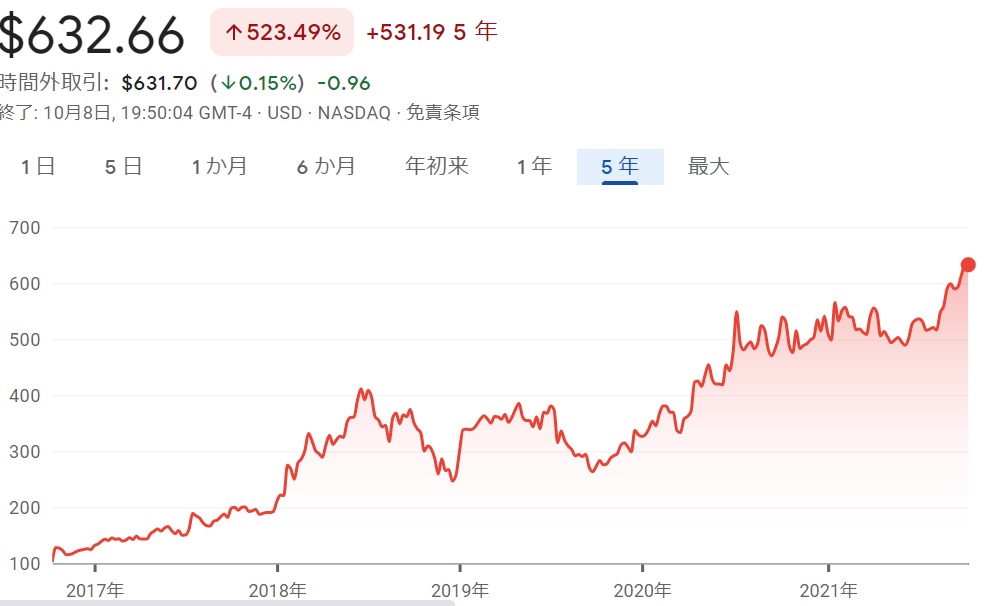
Task: Choose the 1か月 range tab
Action: 220,167
